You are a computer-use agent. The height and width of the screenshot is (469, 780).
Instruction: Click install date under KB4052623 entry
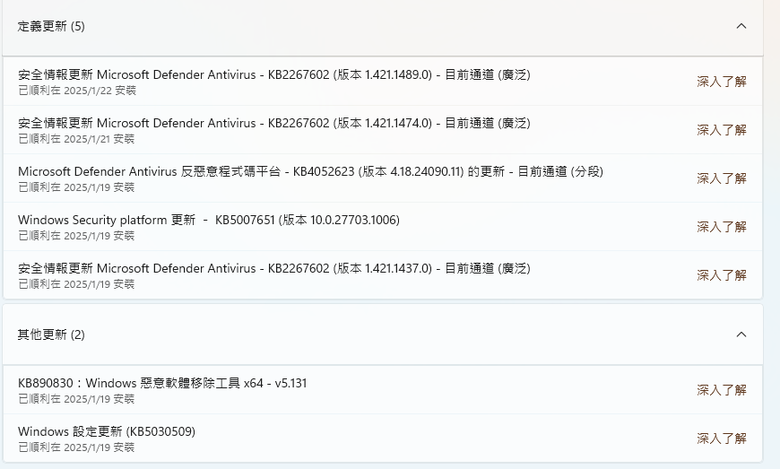click(76, 187)
